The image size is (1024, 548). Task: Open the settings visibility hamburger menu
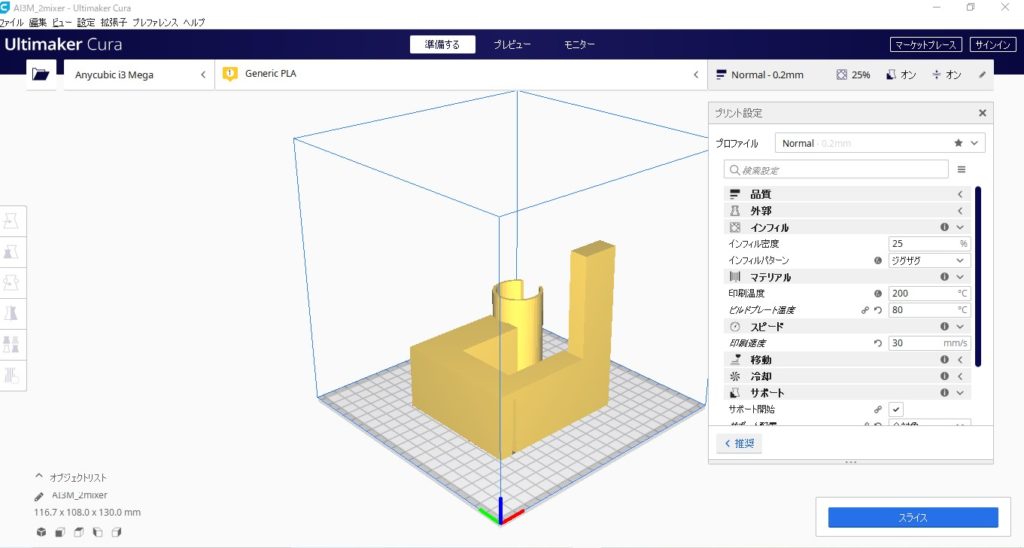point(962,170)
